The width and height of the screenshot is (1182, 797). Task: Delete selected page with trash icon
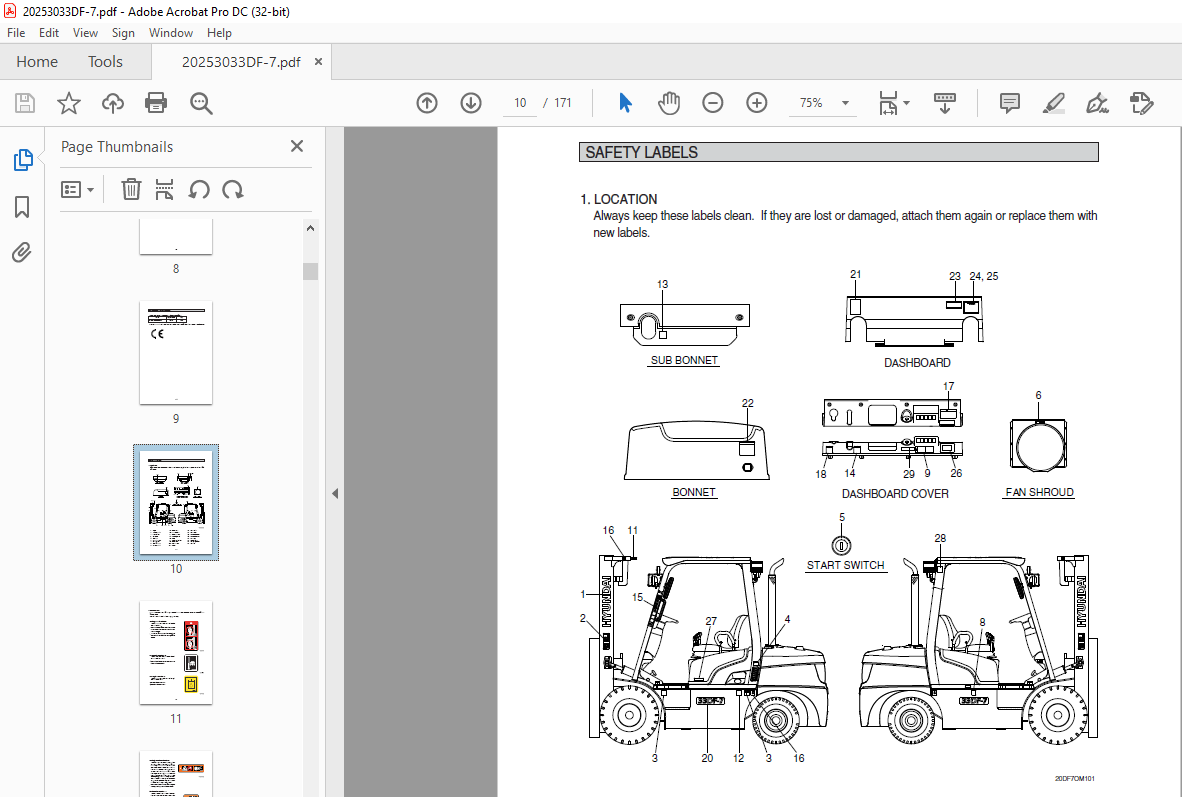click(131, 189)
